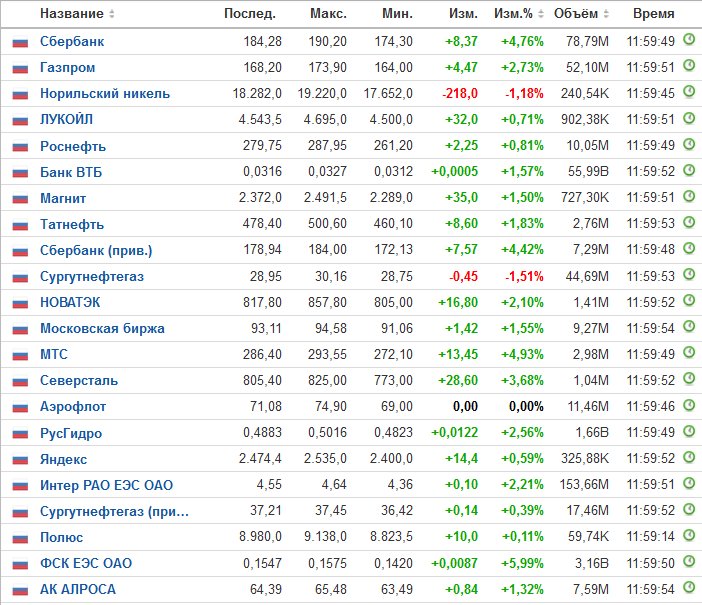Open the Роснефть stock link
702x605 pixels.
[x=73, y=146]
